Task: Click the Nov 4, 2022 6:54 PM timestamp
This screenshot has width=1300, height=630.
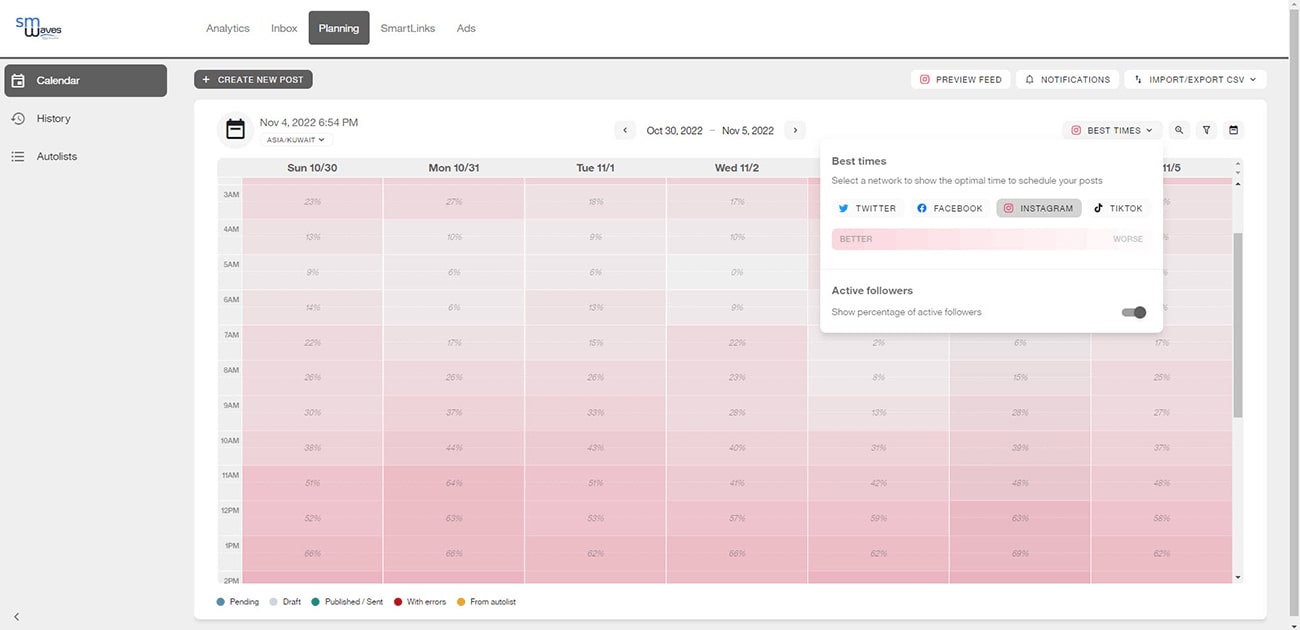Action: pos(309,122)
